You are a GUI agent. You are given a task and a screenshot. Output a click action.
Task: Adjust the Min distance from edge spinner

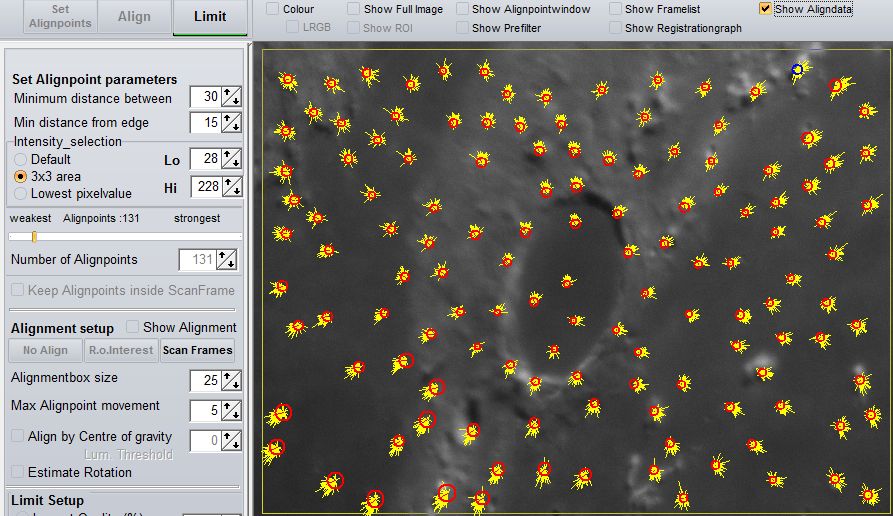pos(231,122)
